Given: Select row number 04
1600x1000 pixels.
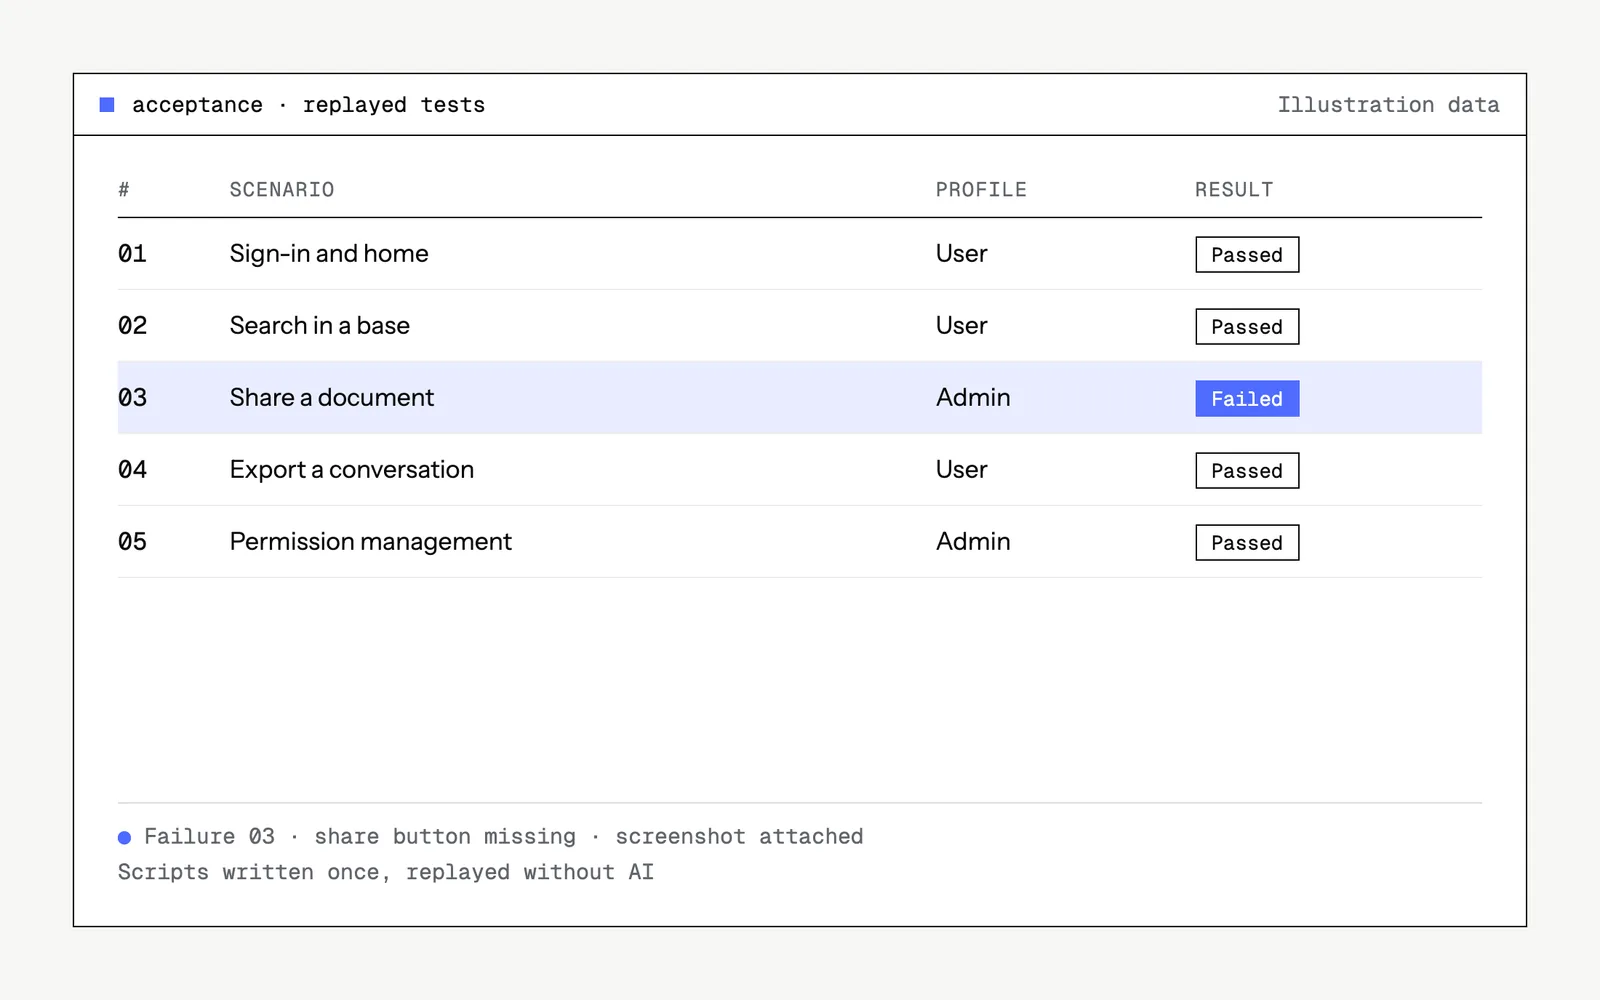Looking at the screenshot, I should click(132, 470).
